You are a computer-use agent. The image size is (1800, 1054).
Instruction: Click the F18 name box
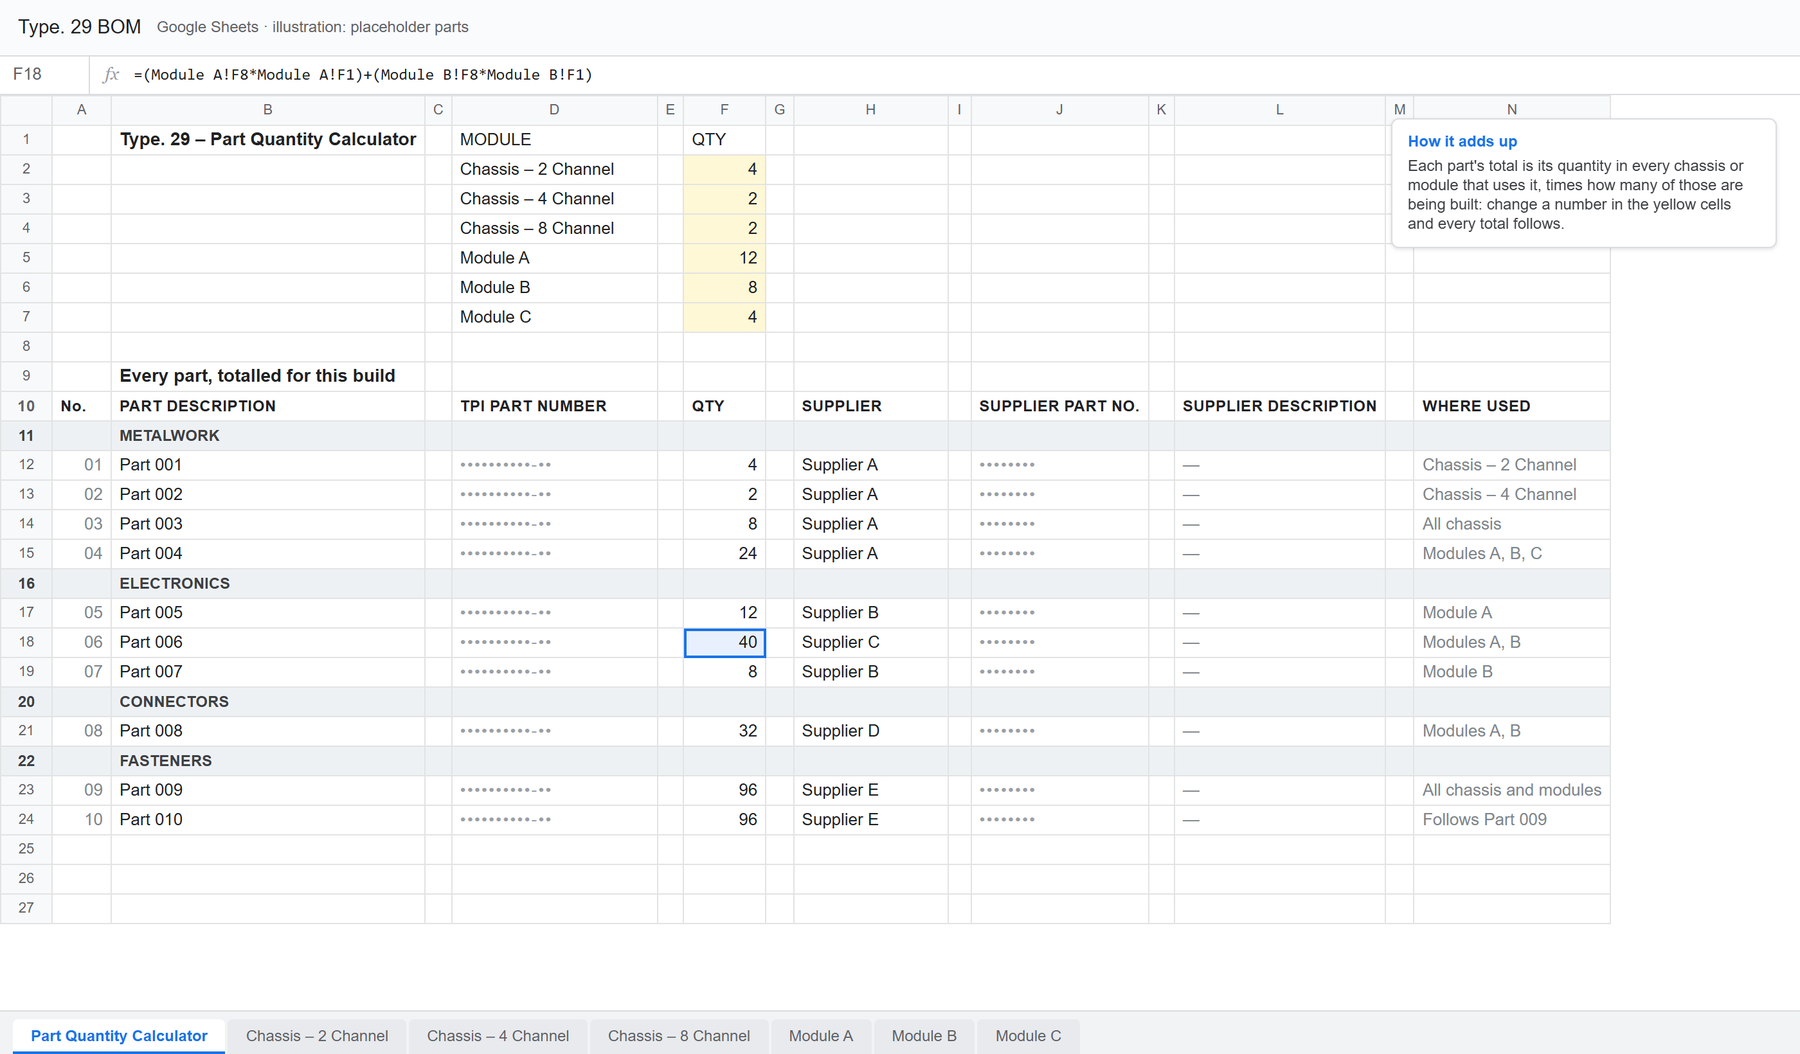45,75
